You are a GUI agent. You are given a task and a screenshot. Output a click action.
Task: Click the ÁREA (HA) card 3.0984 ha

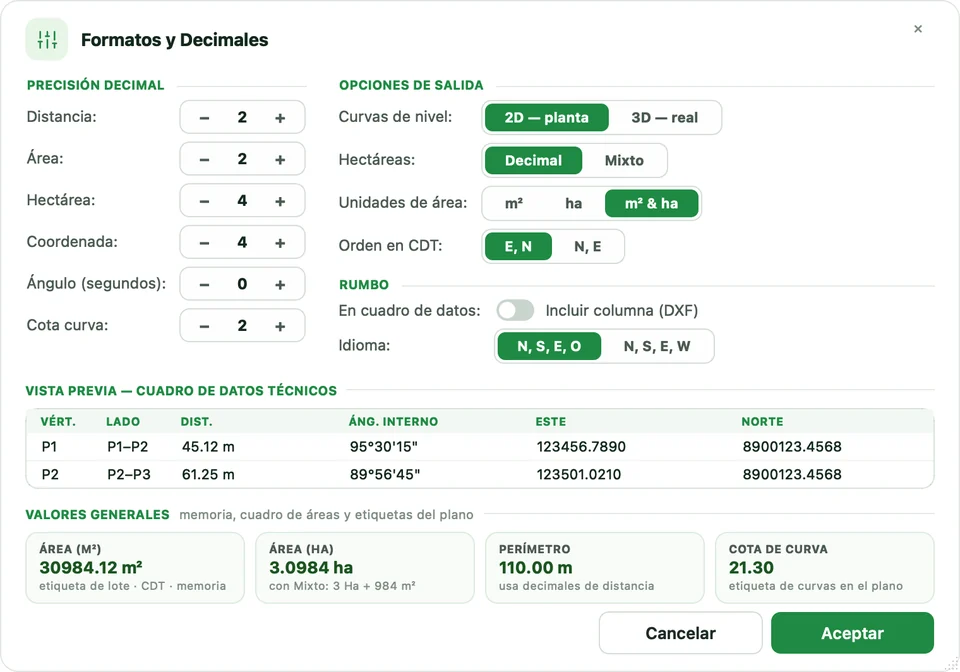coord(365,568)
